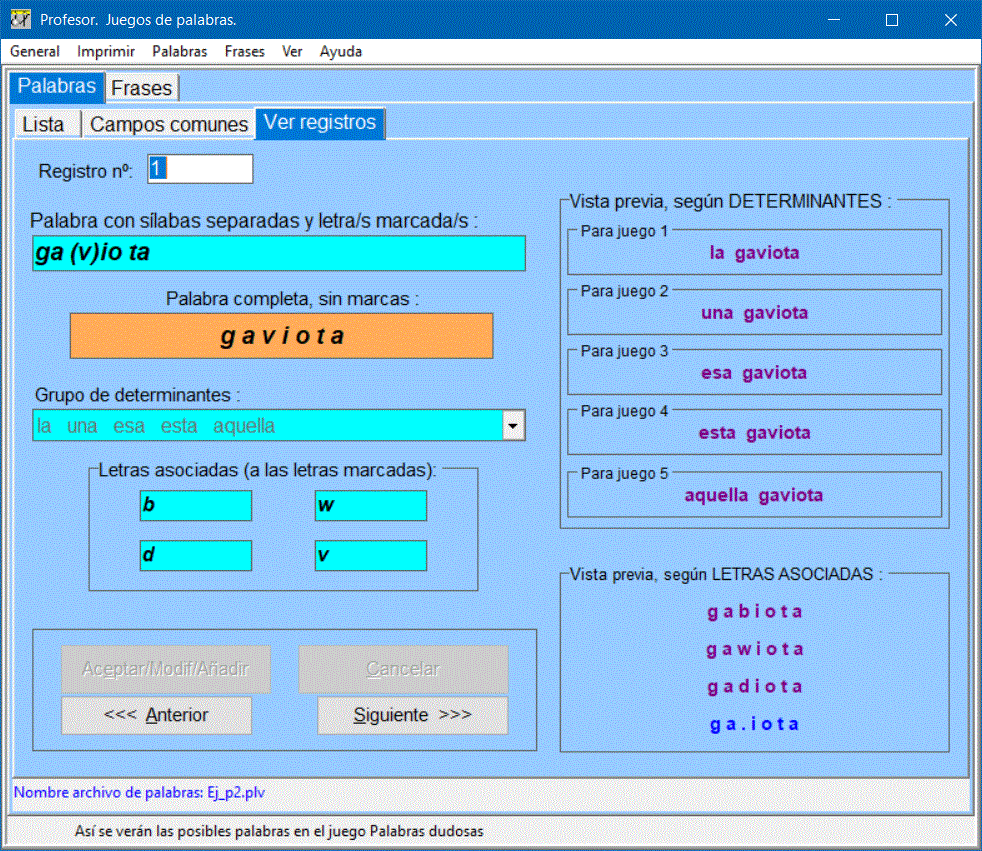Click the orange complete word box 'gaviota'
The height and width of the screenshot is (851, 982).
[x=281, y=336]
